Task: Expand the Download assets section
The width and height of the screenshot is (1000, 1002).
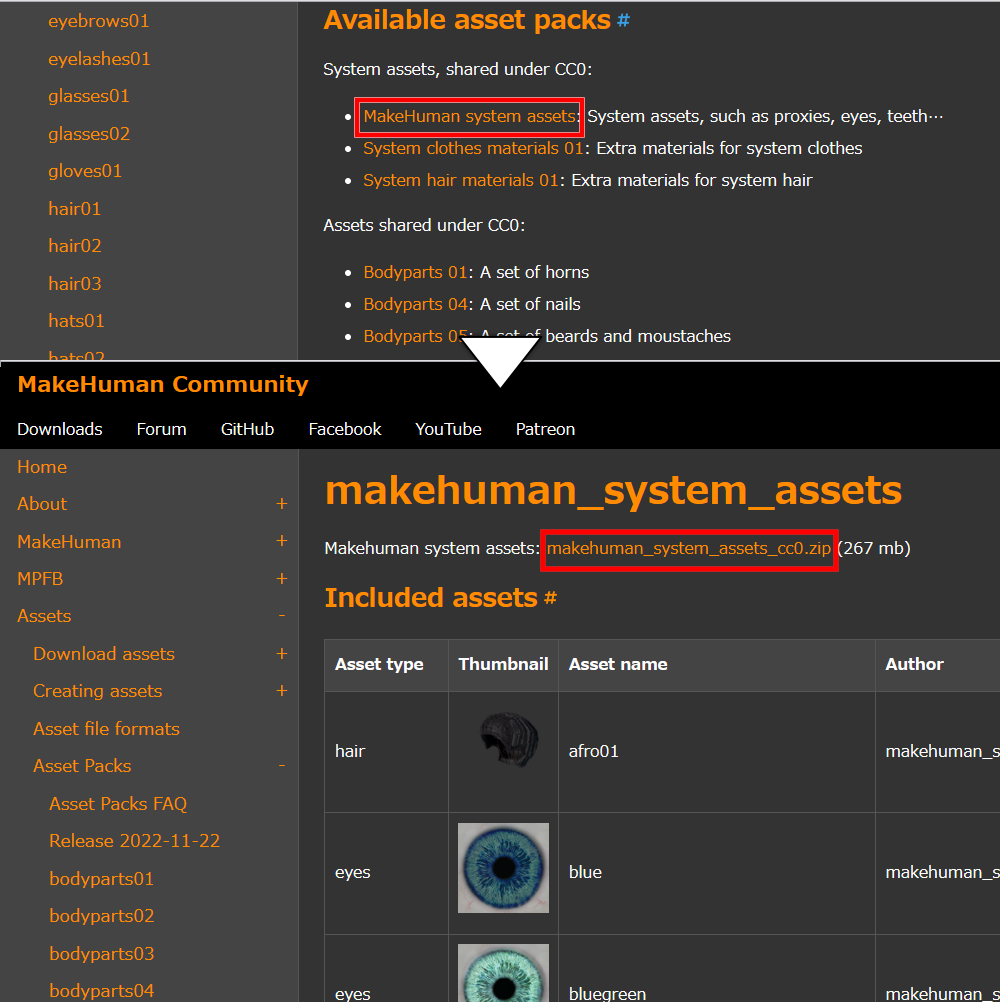Action: (282, 654)
